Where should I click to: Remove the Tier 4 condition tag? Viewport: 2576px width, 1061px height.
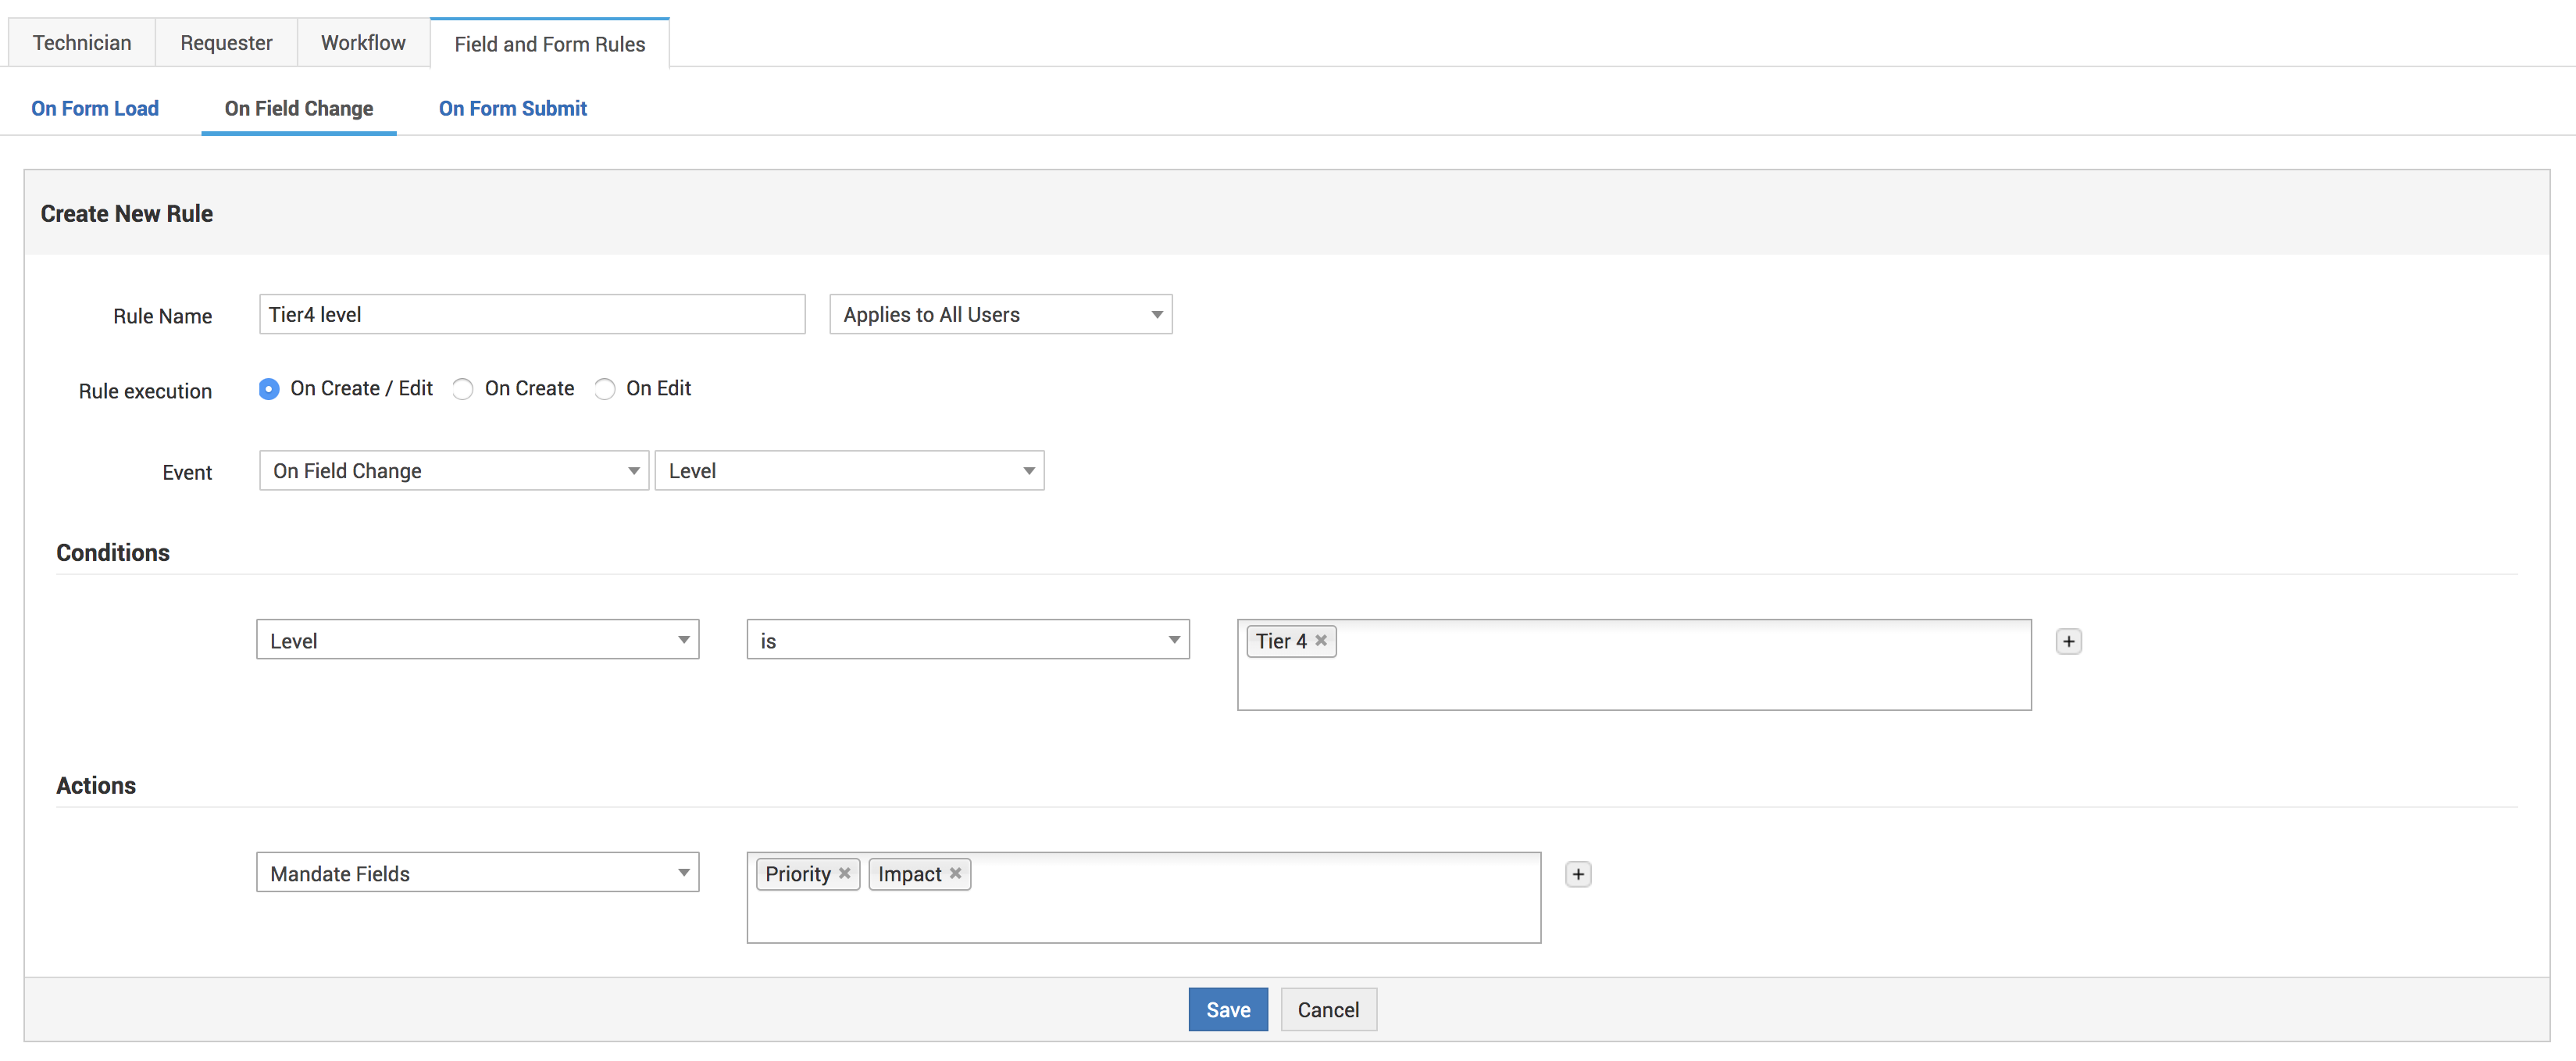(1320, 641)
